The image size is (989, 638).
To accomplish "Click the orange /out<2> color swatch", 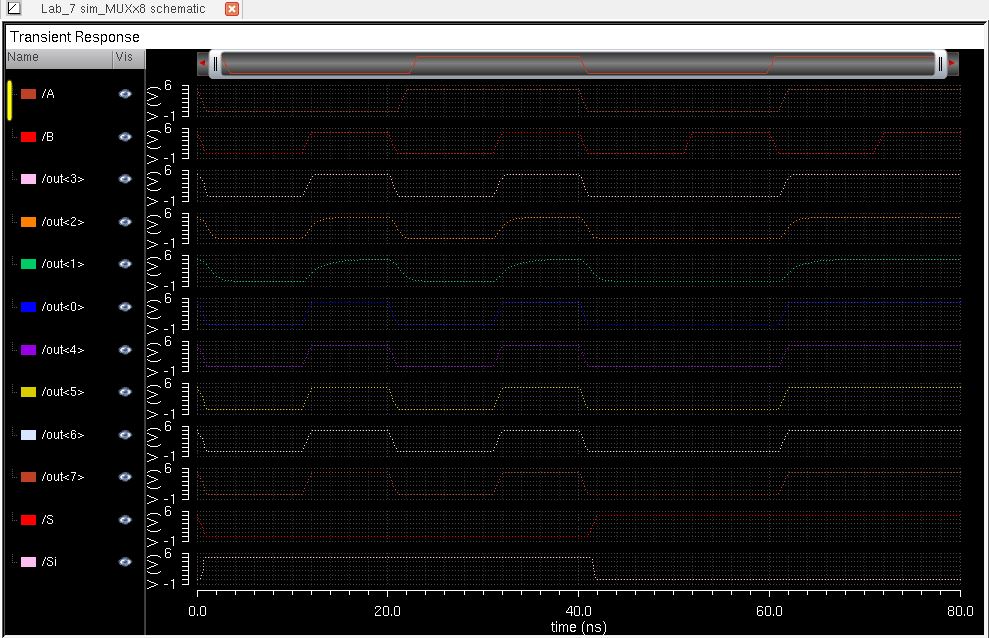I will [28, 222].
